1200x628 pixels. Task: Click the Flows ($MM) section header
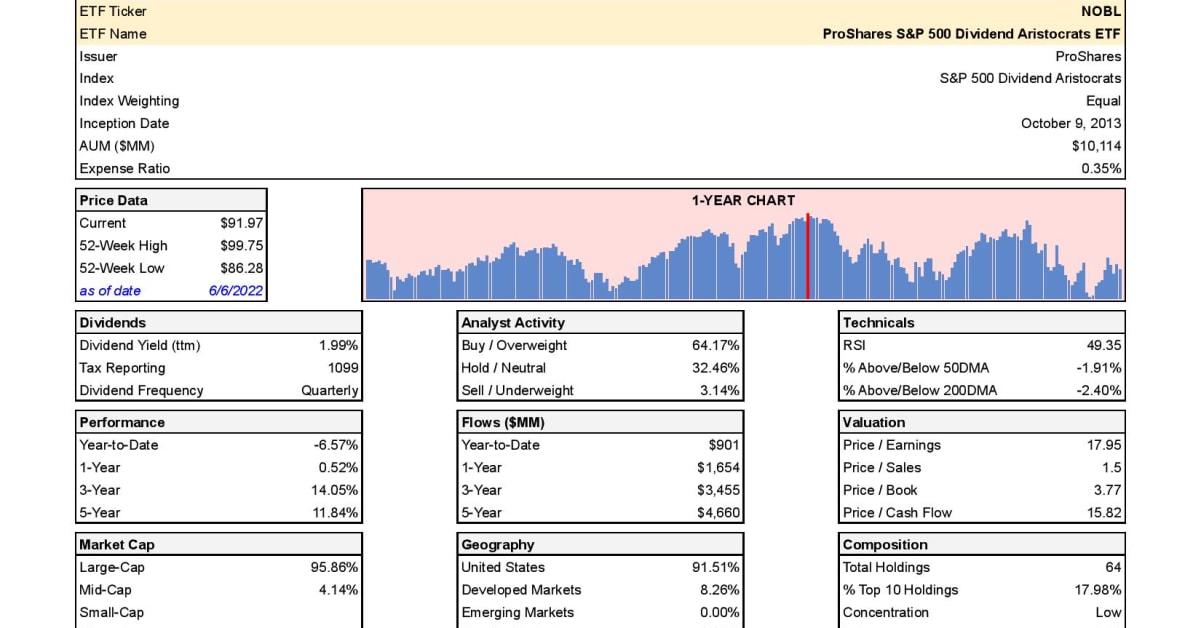point(601,422)
